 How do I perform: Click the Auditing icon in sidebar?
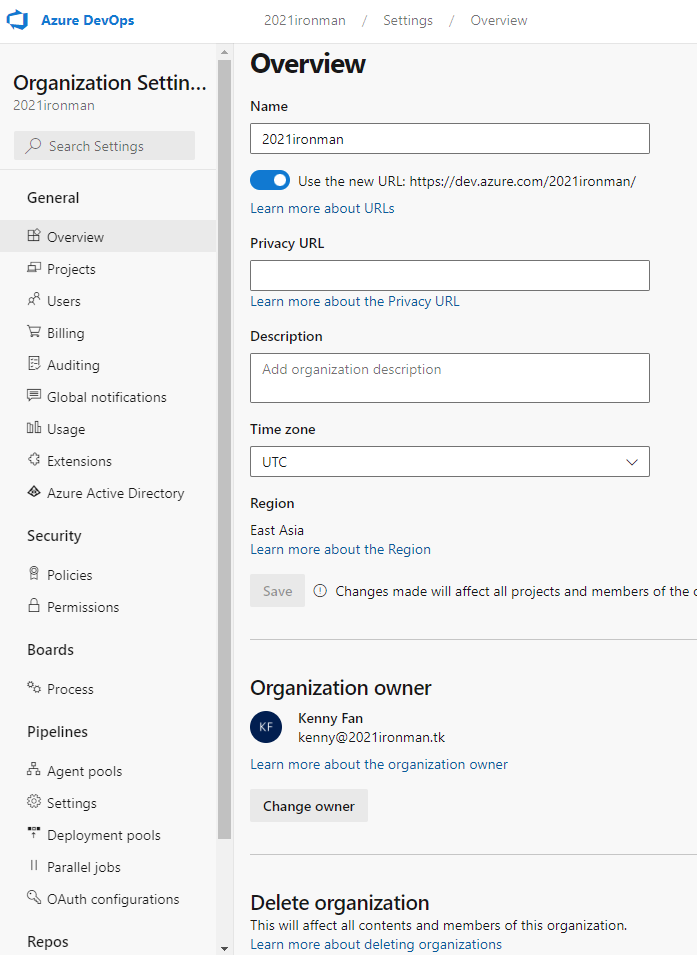(34, 365)
